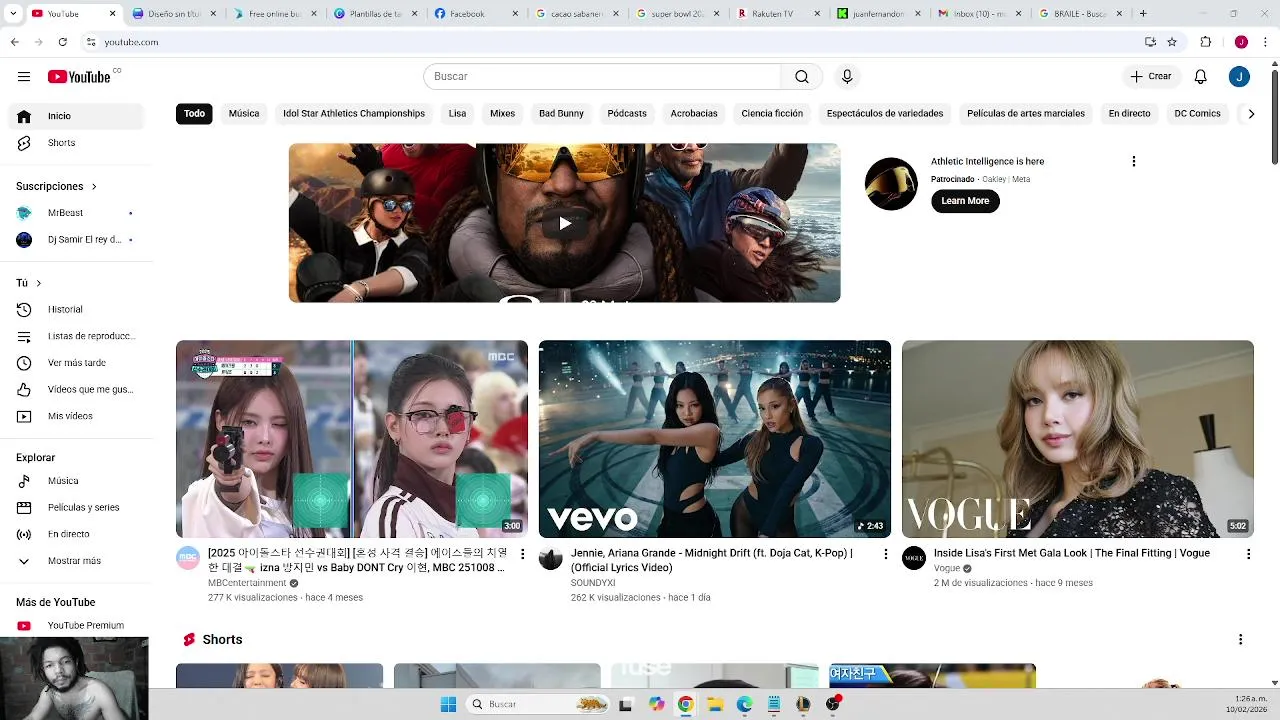Expand the Tú section
Viewport: 1280px width, 720px height.
29,283
